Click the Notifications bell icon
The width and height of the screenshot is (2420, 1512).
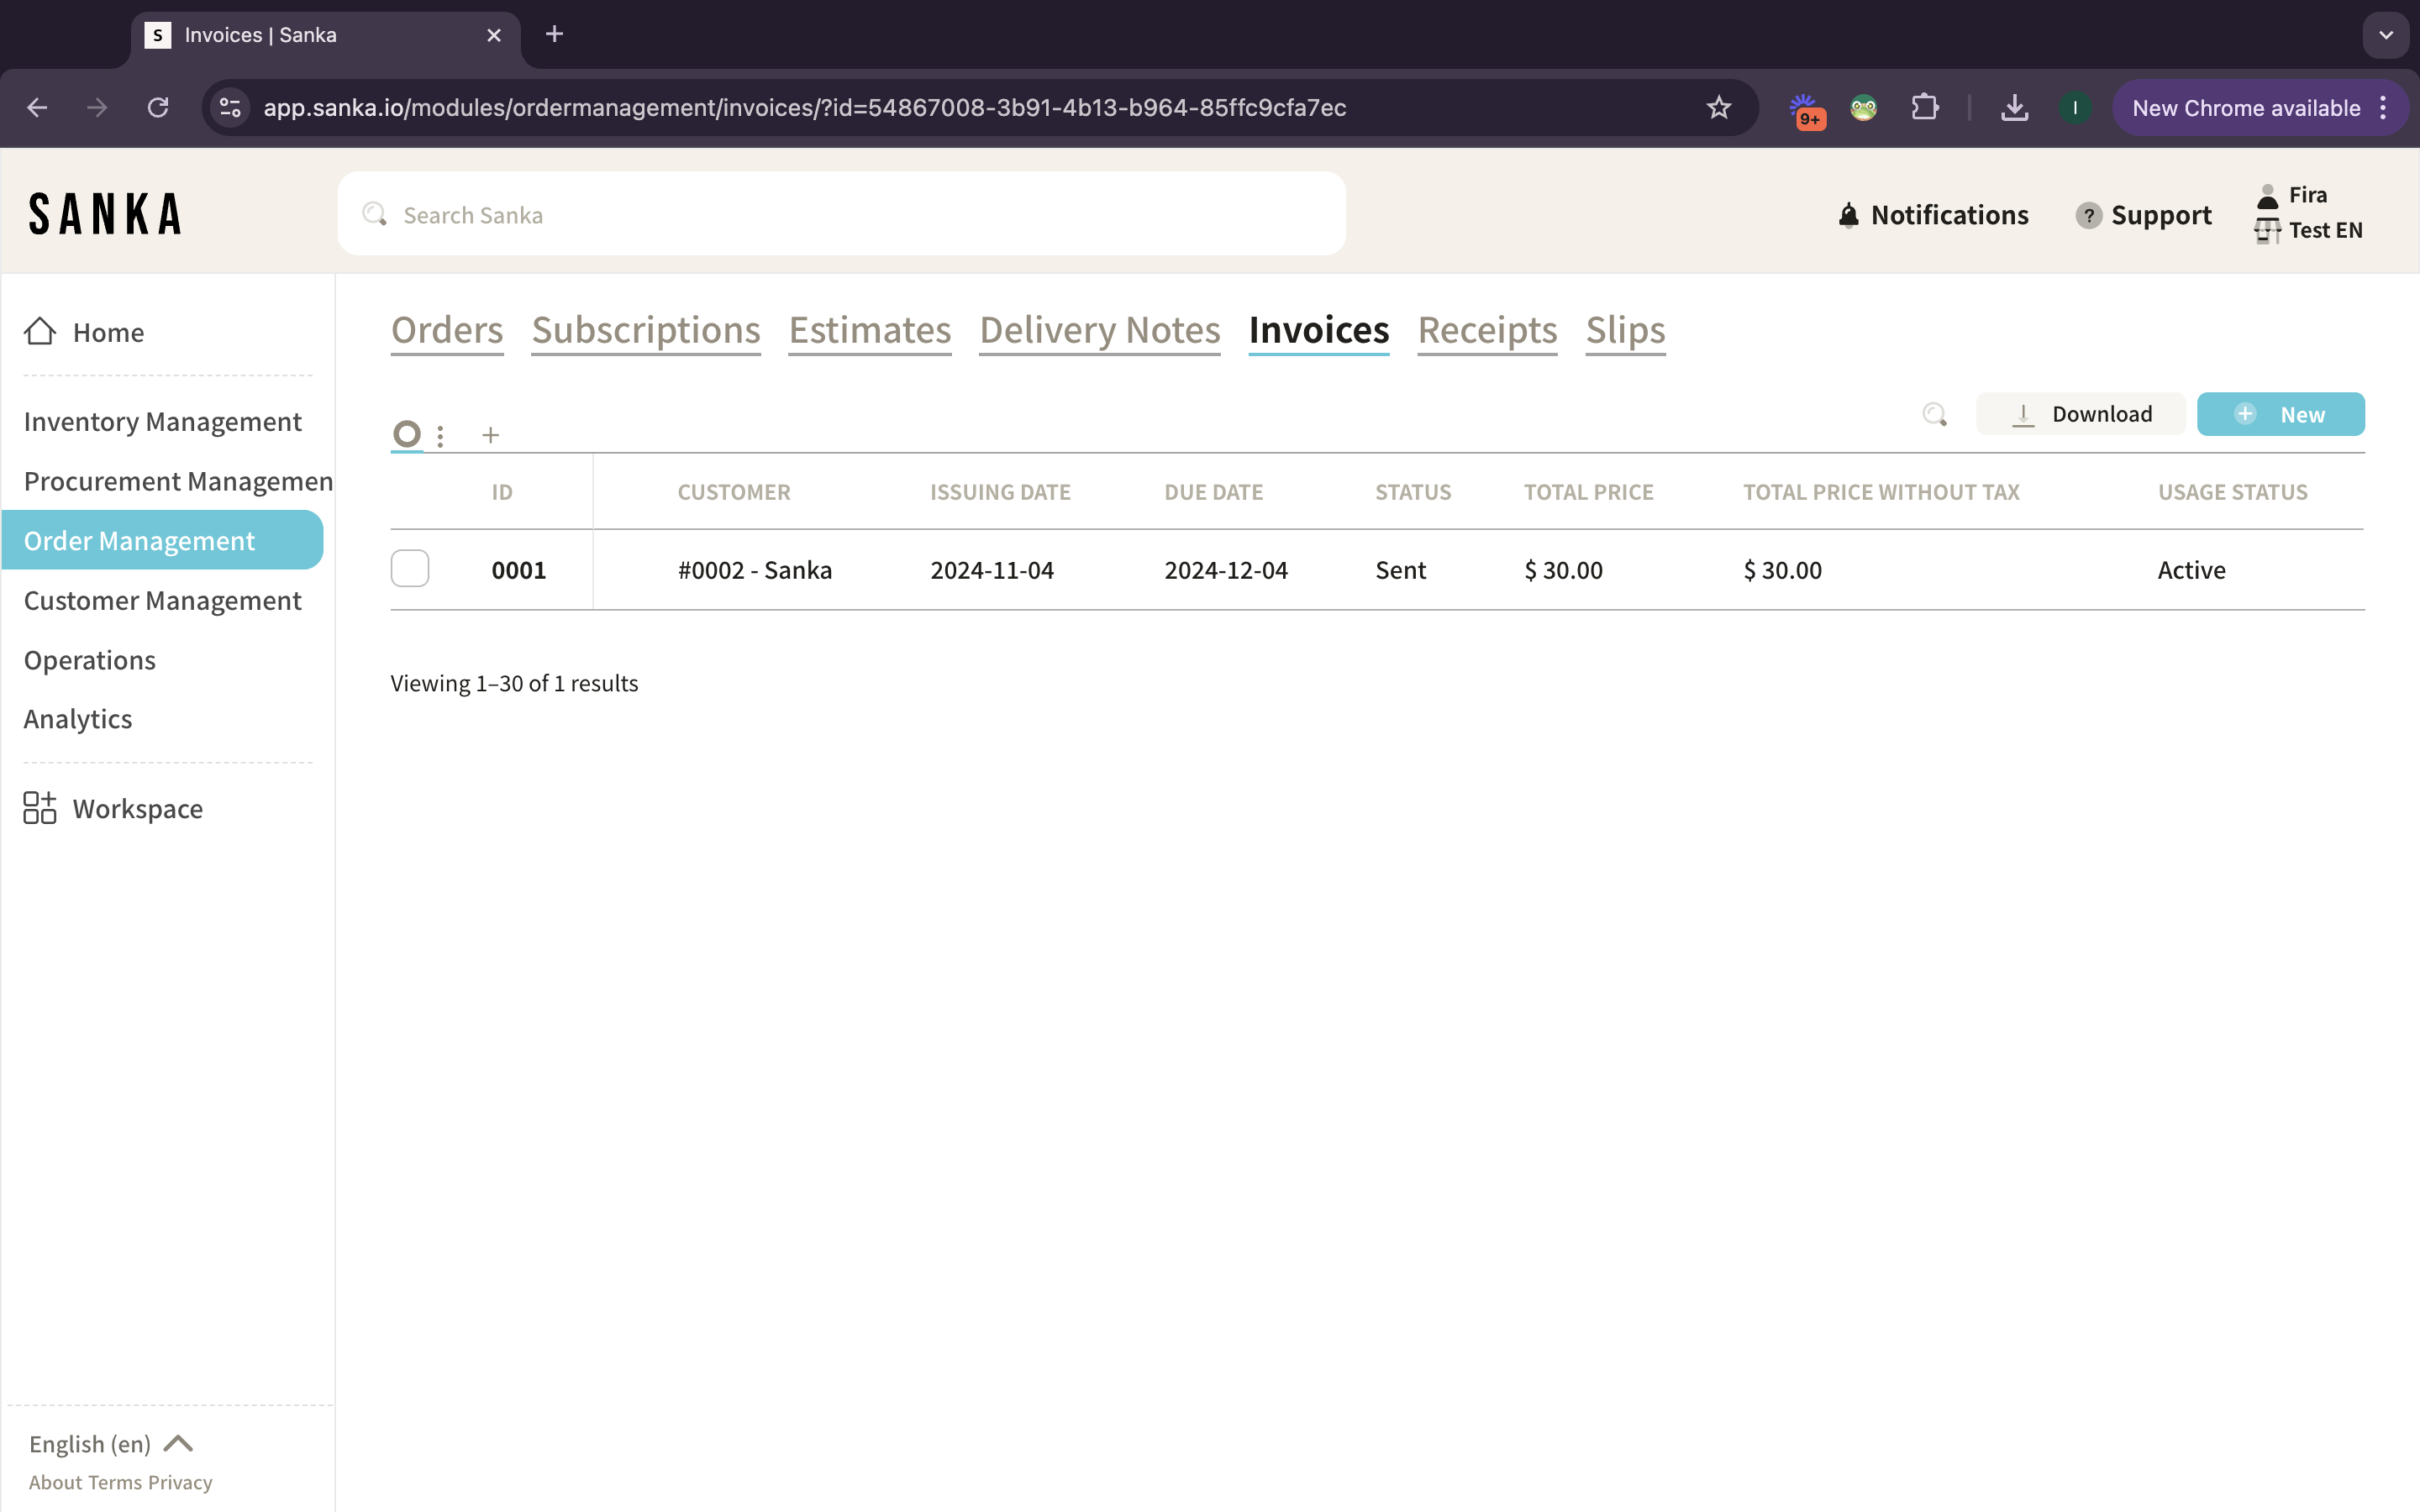coord(1848,215)
